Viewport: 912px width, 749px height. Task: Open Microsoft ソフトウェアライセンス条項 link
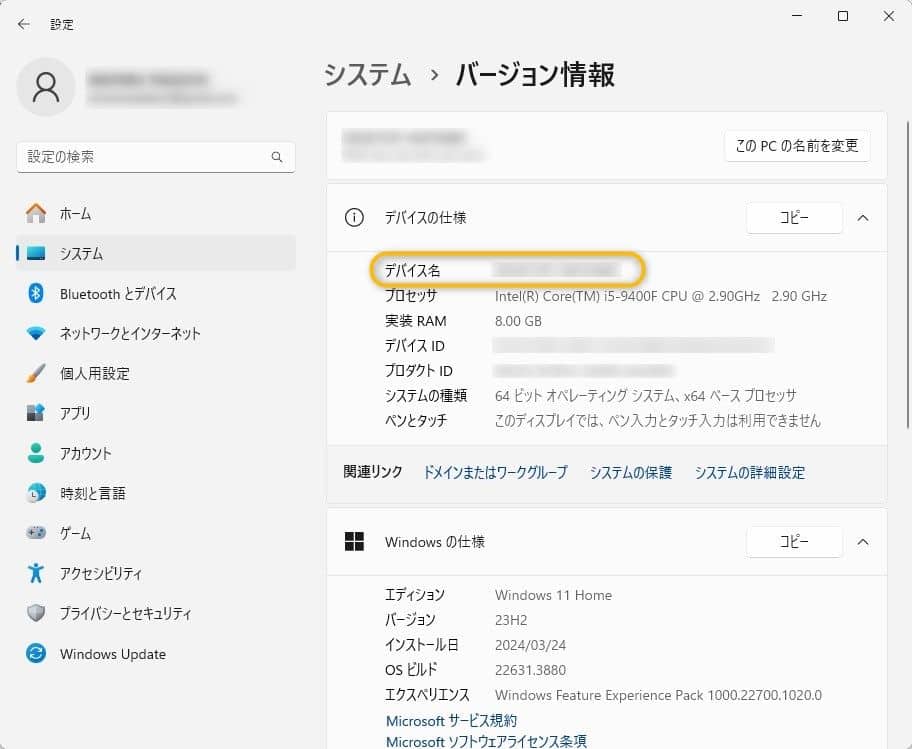tap(486, 741)
